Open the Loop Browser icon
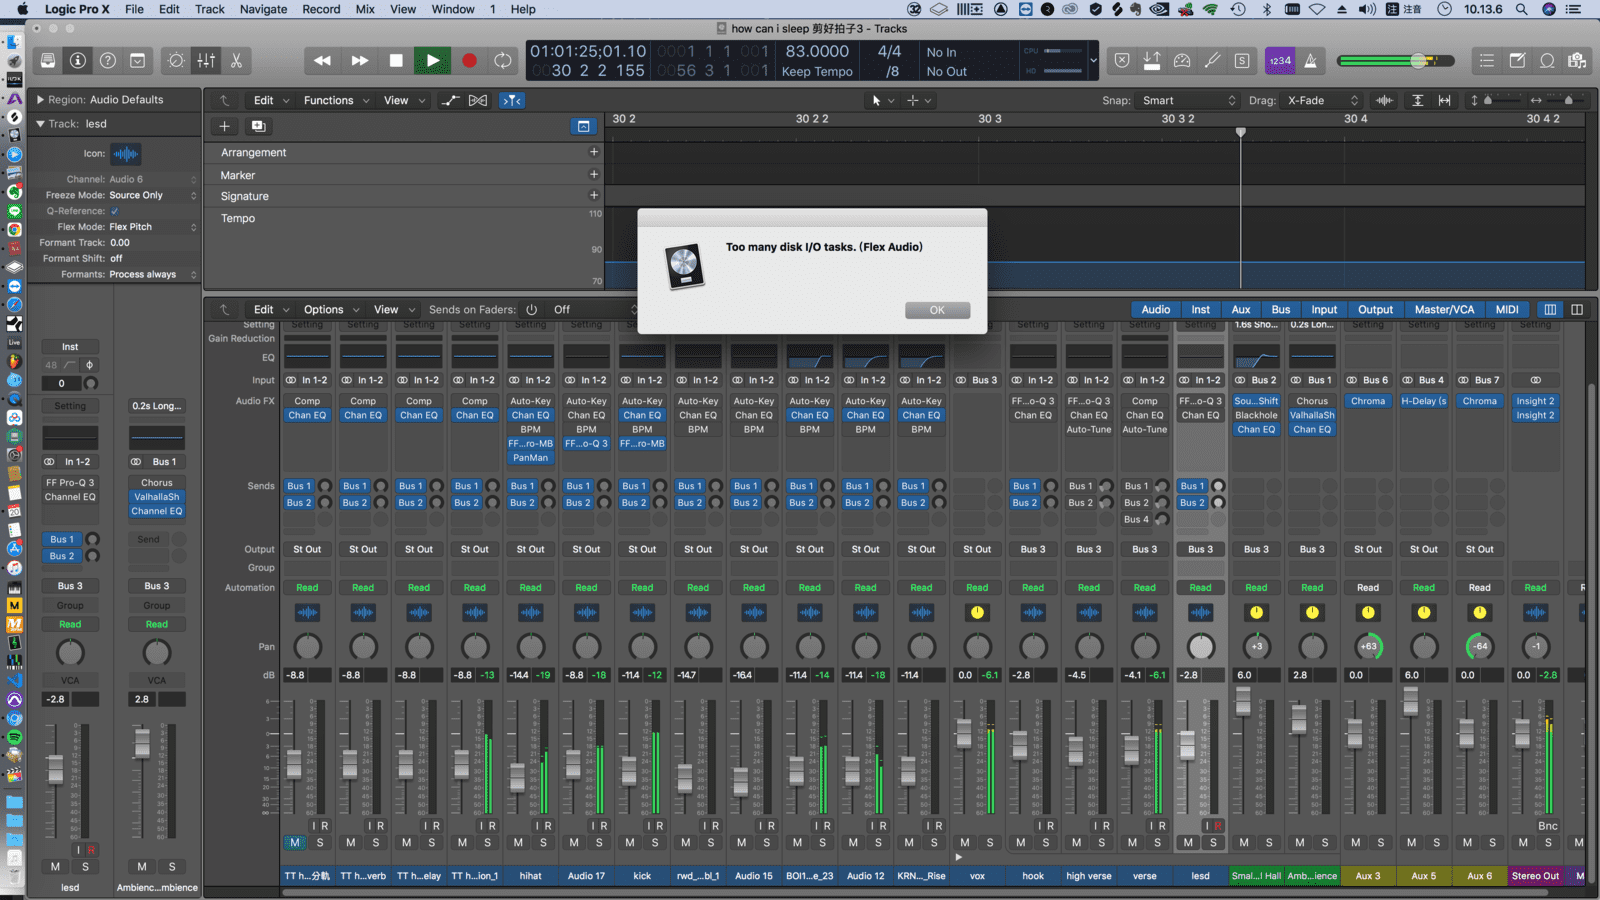Viewport: 1600px width, 900px height. tap(1547, 61)
